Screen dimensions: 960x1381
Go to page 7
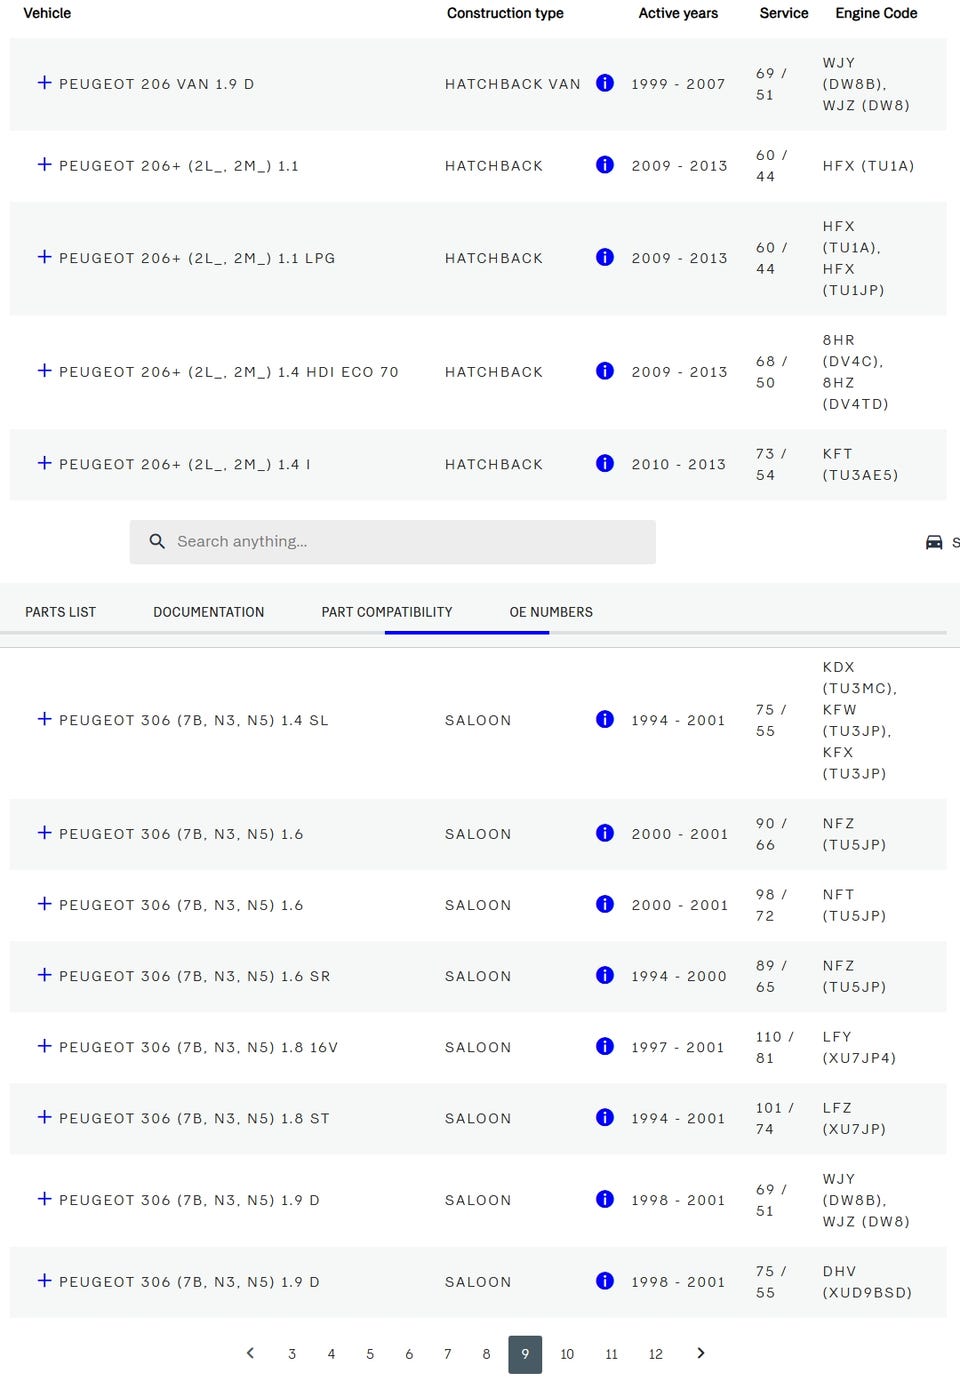[x=448, y=1354]
